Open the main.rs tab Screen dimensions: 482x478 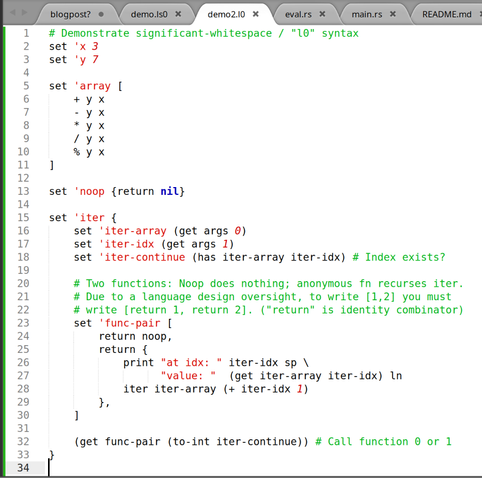click(367, 14)
